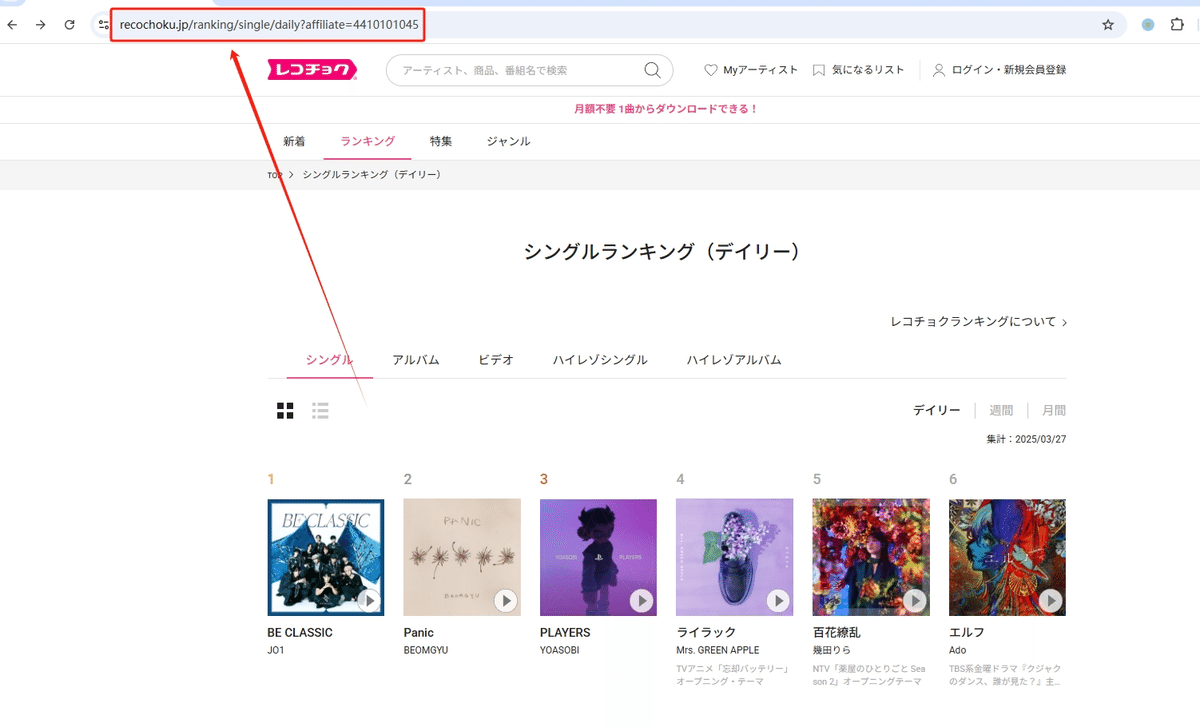Open the ランキング menu
1200x727 pixels.
367,141
